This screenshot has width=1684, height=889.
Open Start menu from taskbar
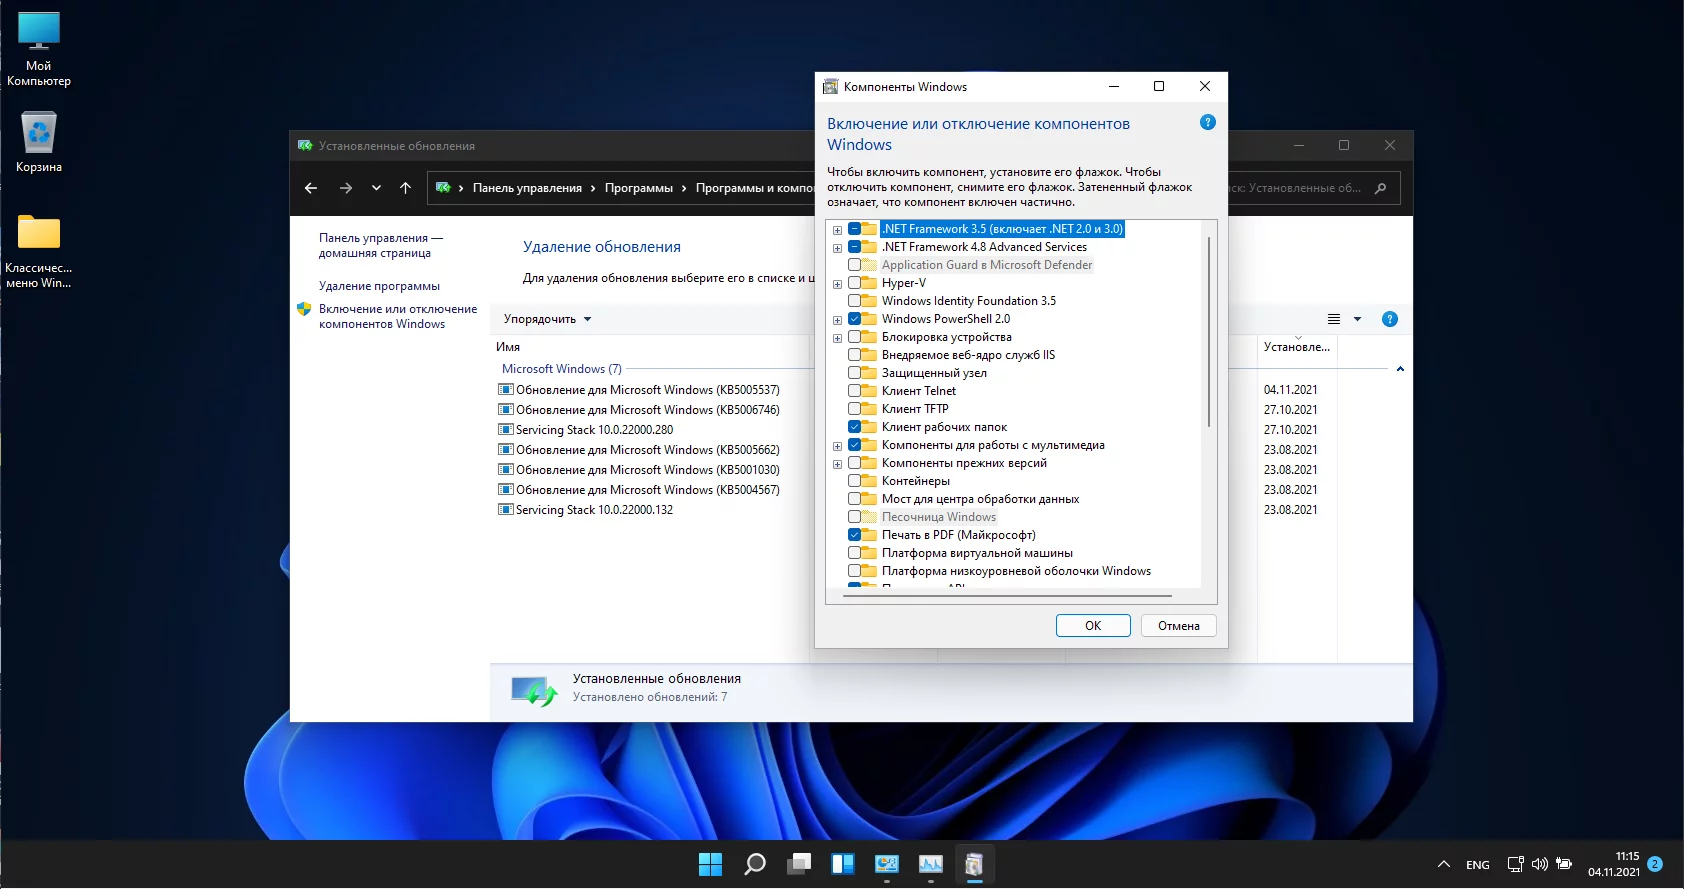click(710, 864)
